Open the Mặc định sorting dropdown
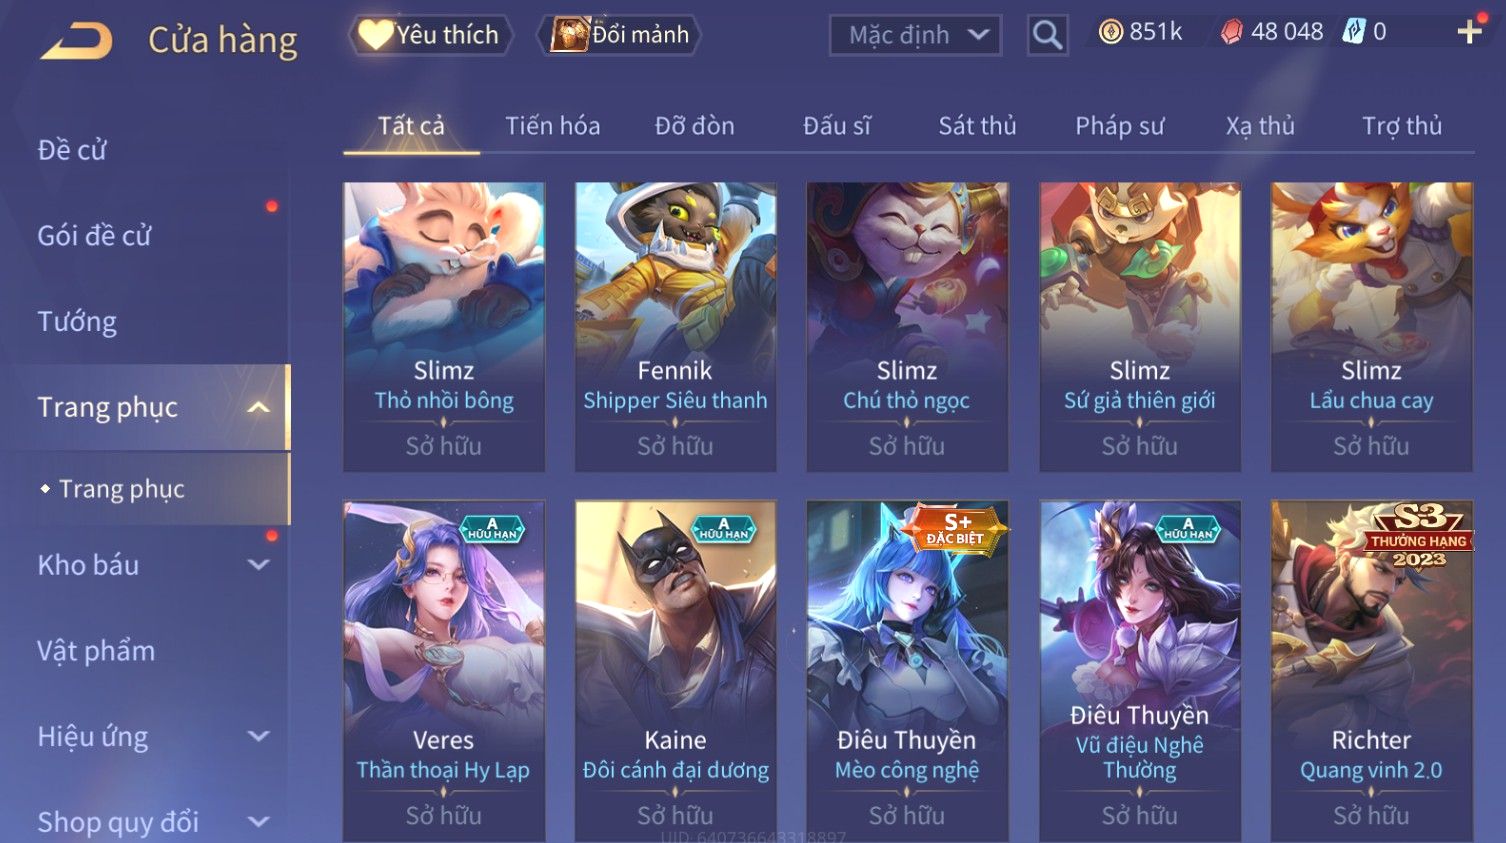This screenshot has height=843, width=1506. [x=915, y=35]
